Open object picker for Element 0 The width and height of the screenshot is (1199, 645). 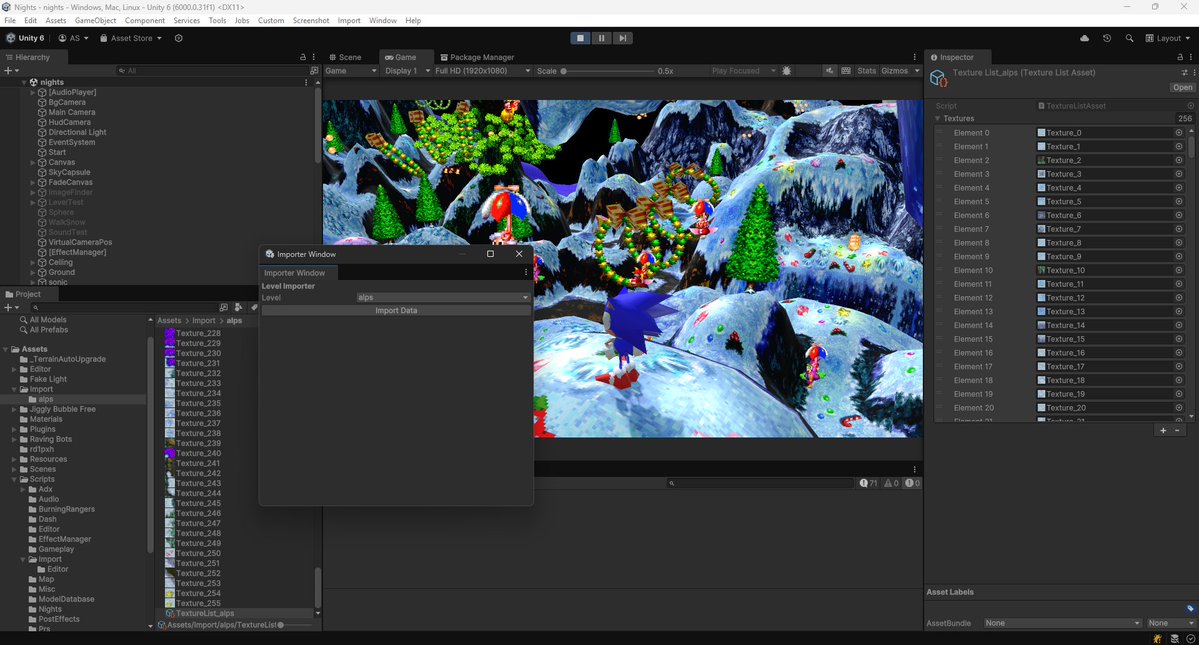point(1178,133)
